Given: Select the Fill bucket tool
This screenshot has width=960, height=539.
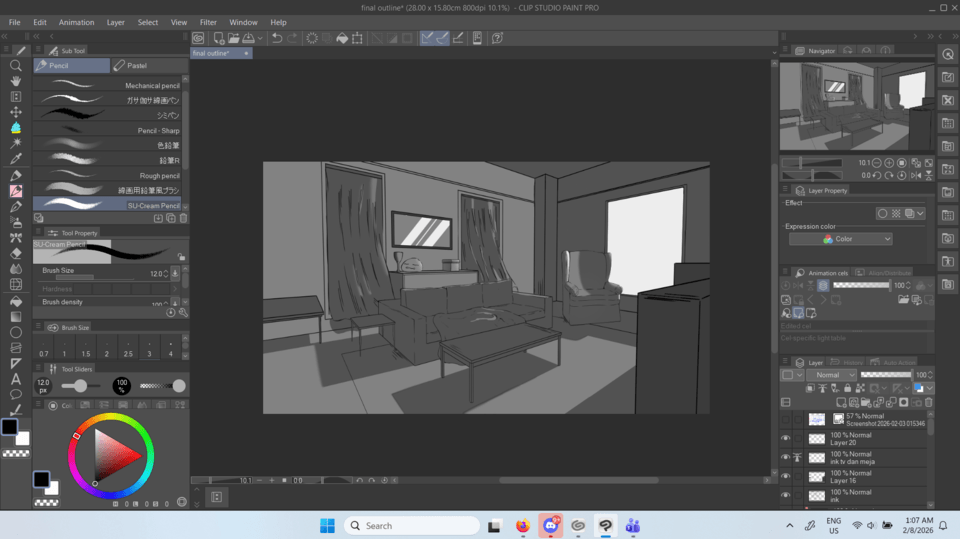Looking at the screenshot, I should (x=16, y=301).
